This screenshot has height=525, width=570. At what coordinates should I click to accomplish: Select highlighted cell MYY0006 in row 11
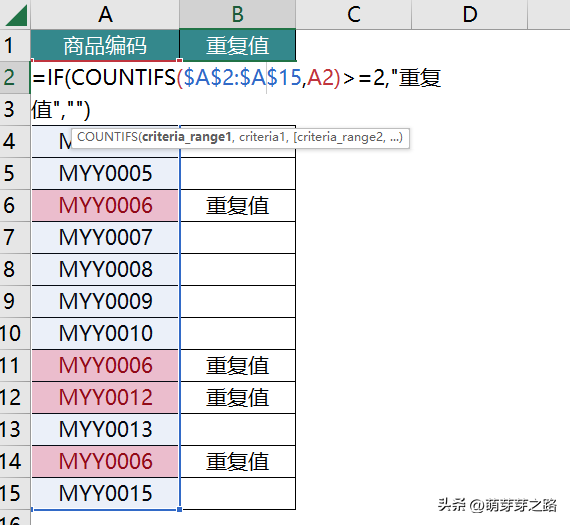105,365
